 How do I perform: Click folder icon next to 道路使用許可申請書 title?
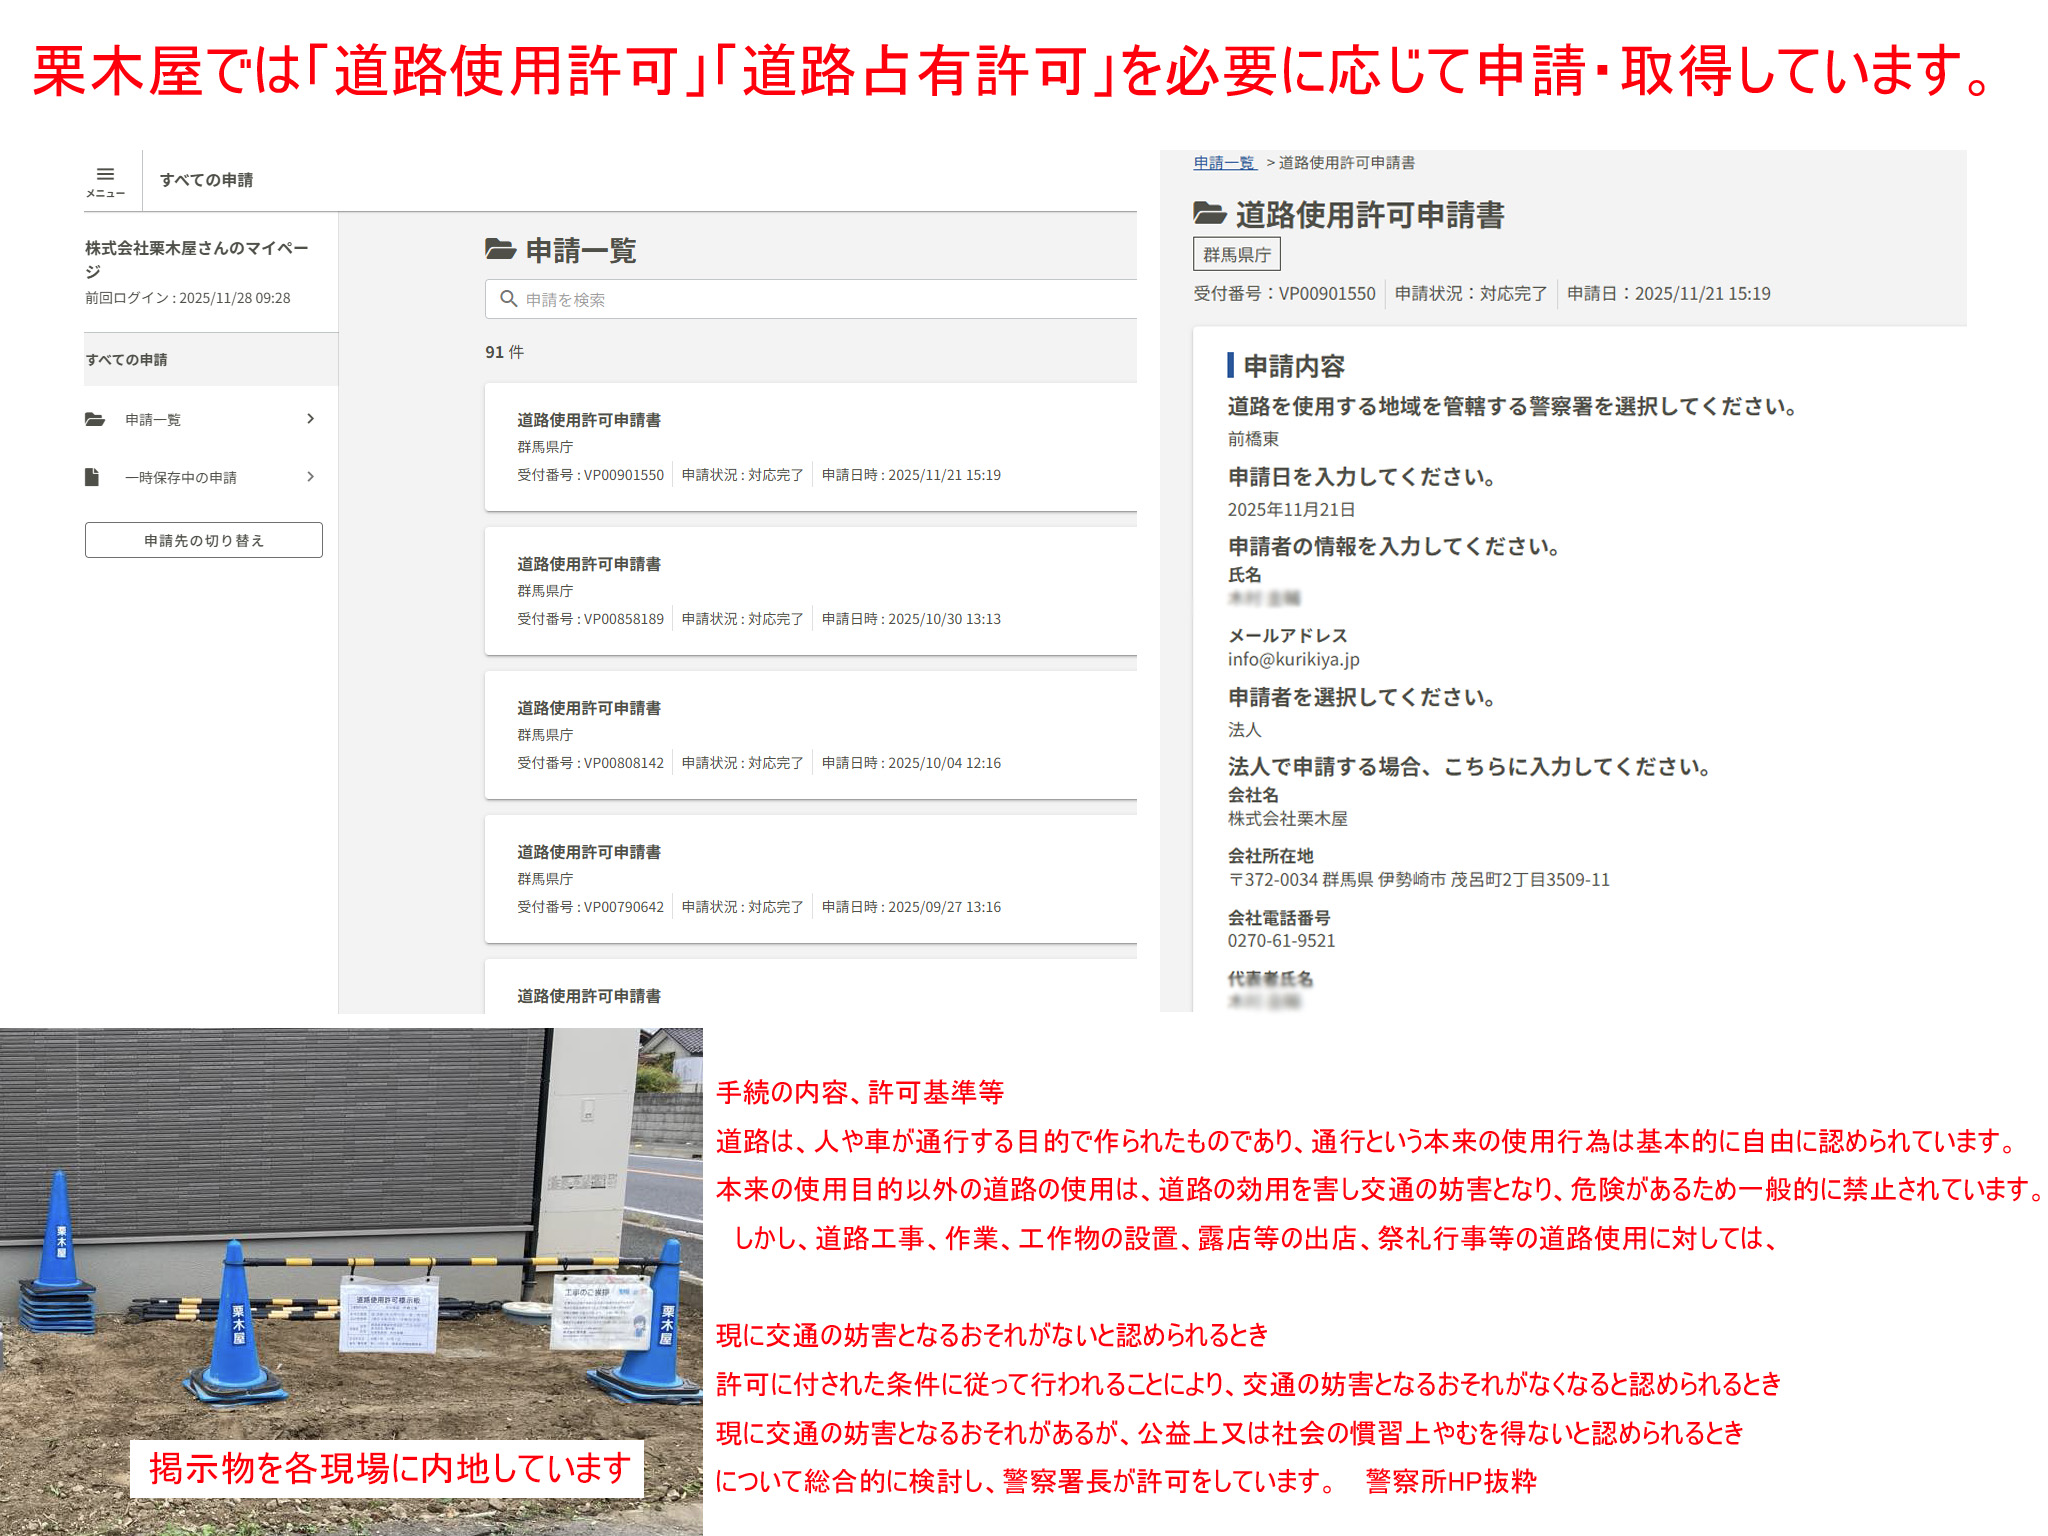tap(1210, 214)
